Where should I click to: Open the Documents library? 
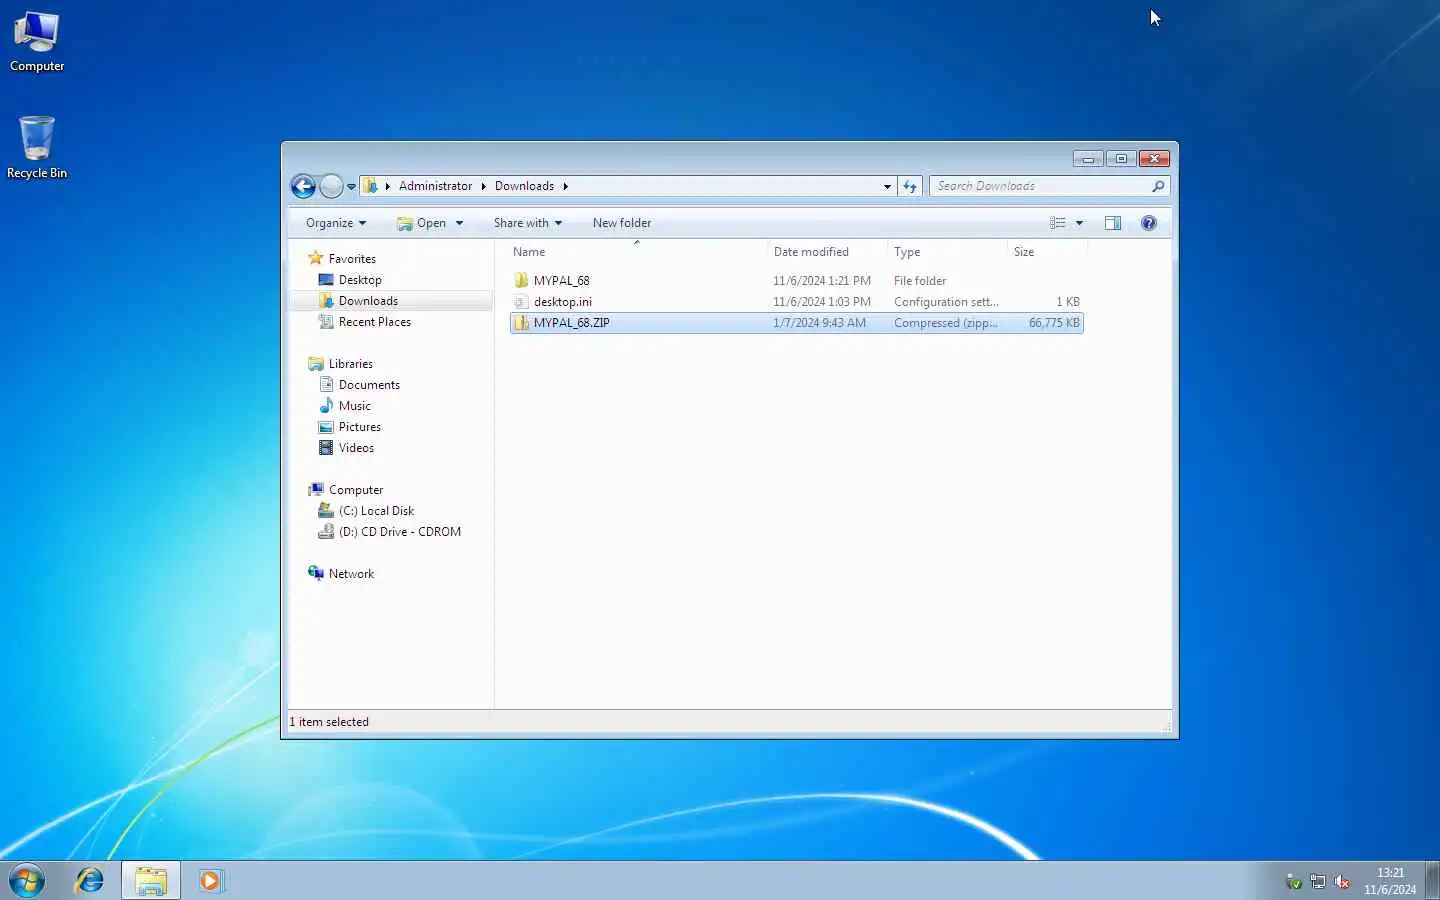(x=368, y=385)
